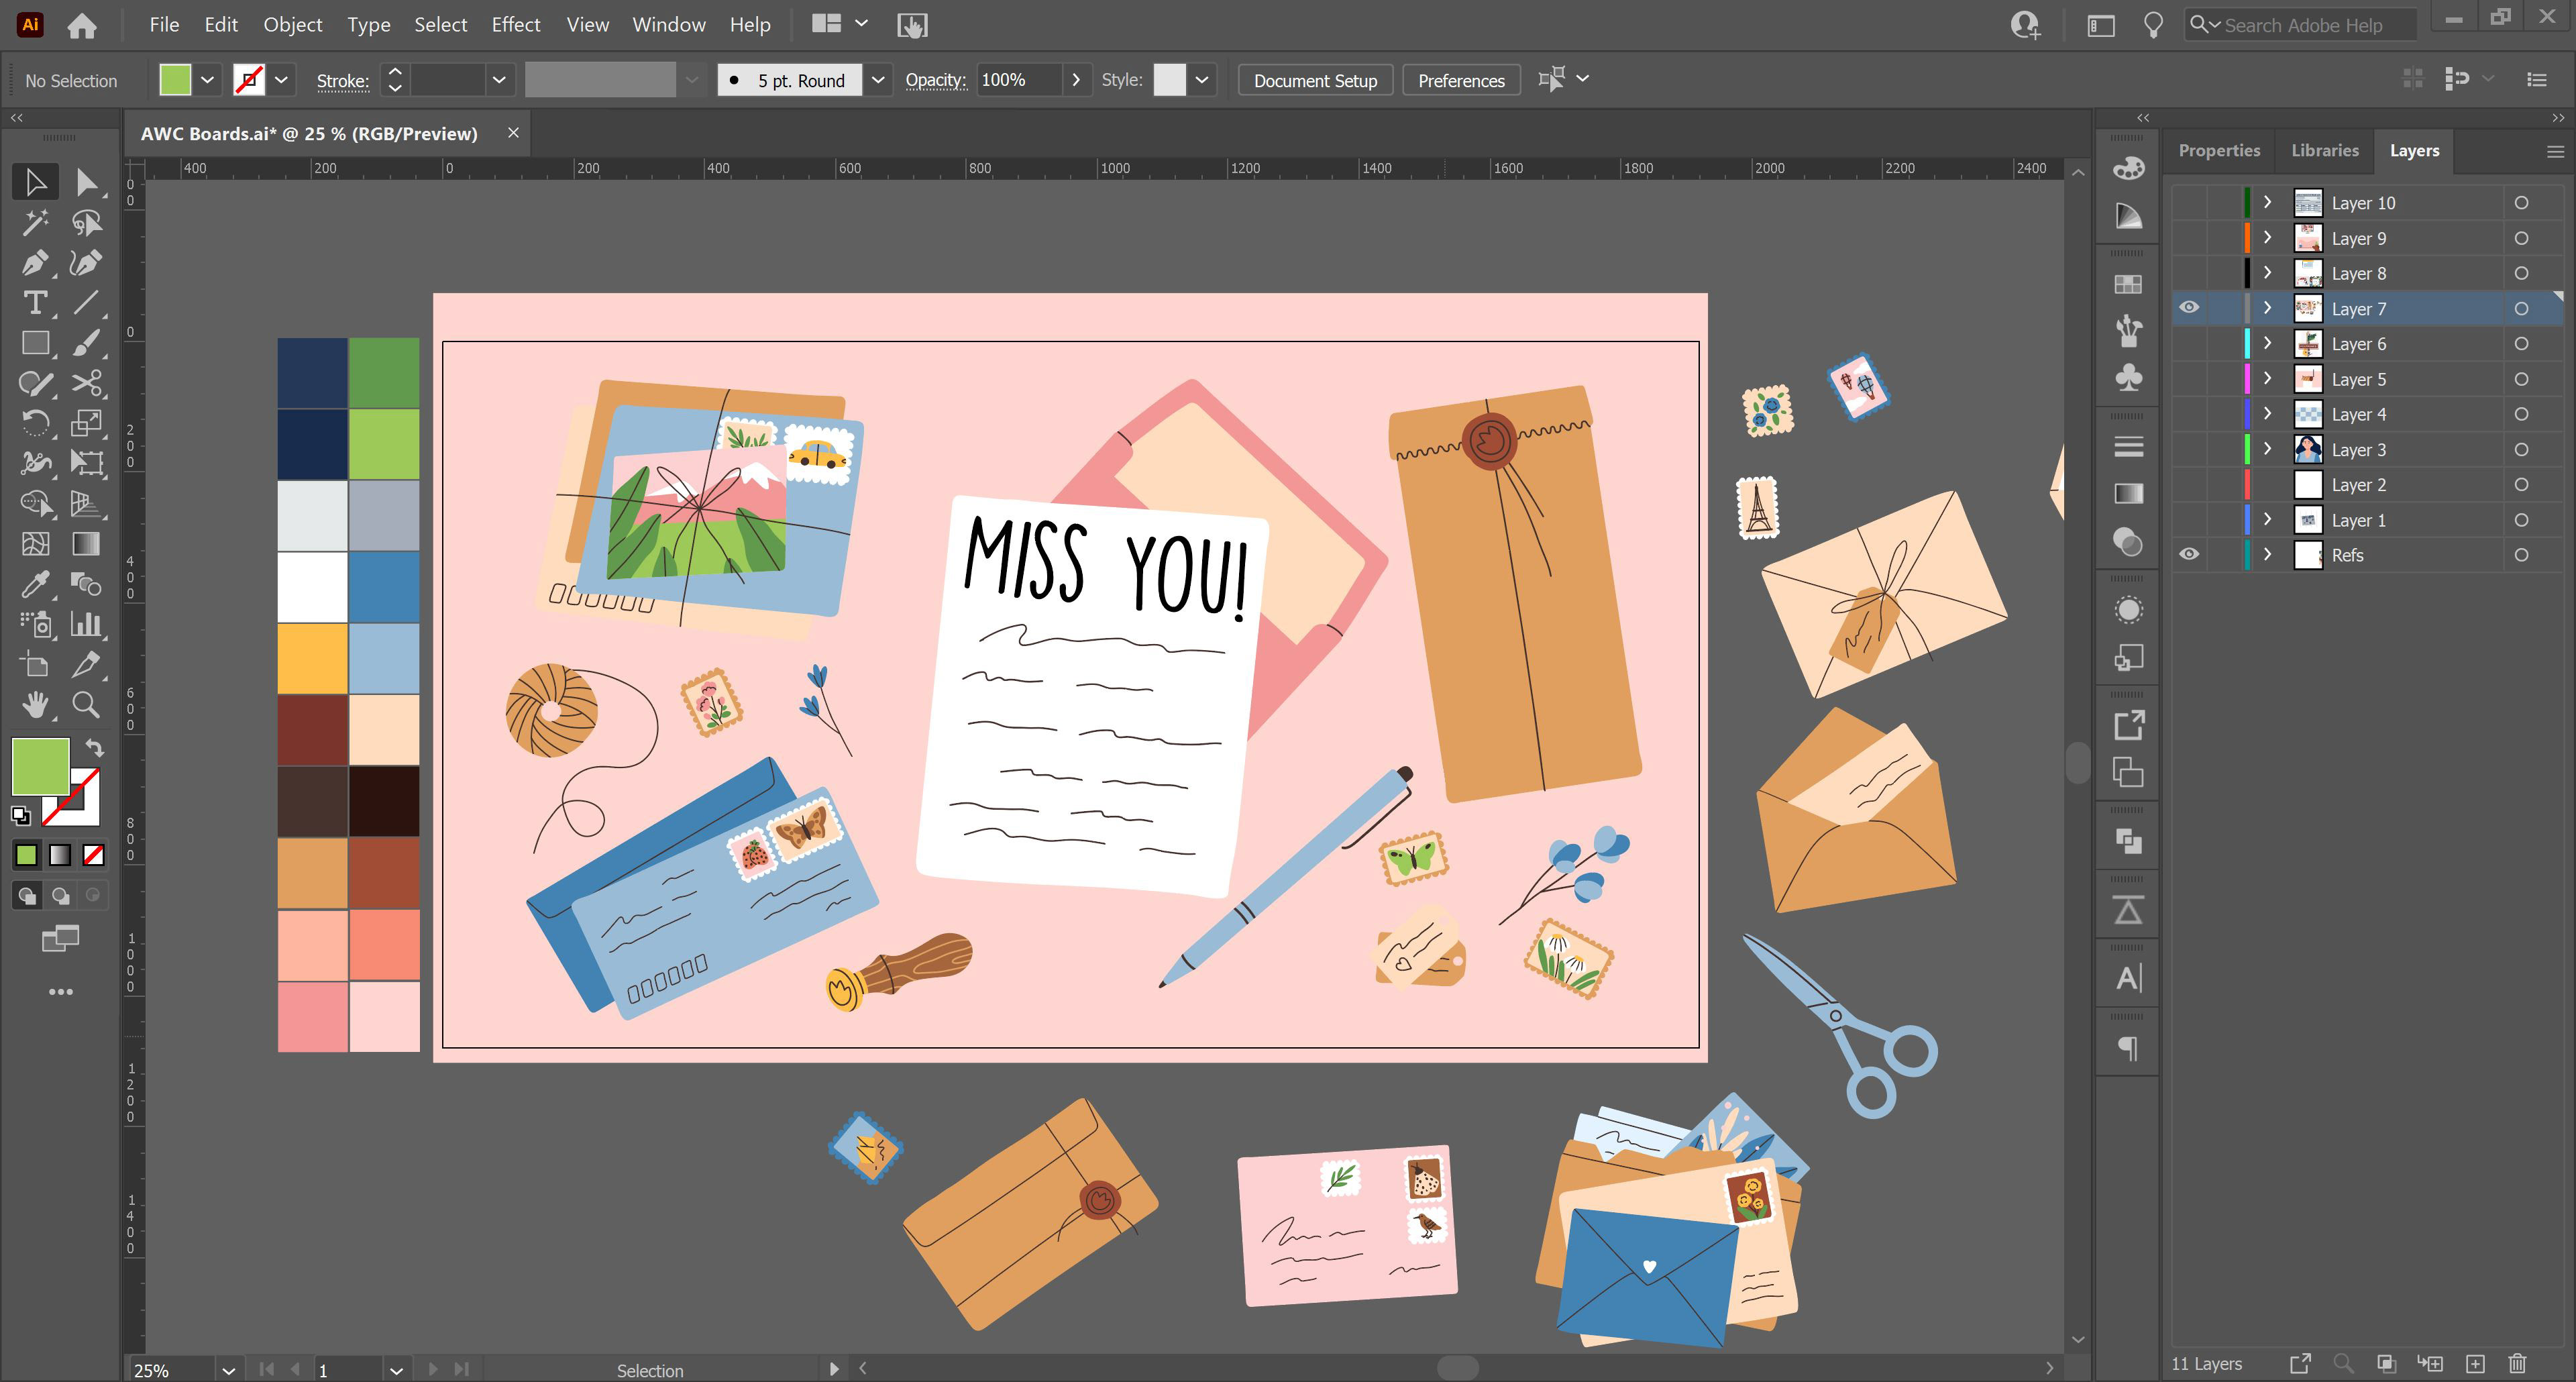Show Layer 10 via its visibility box
This screenshot has height=1382, width=2576.
coord(2189,203)
